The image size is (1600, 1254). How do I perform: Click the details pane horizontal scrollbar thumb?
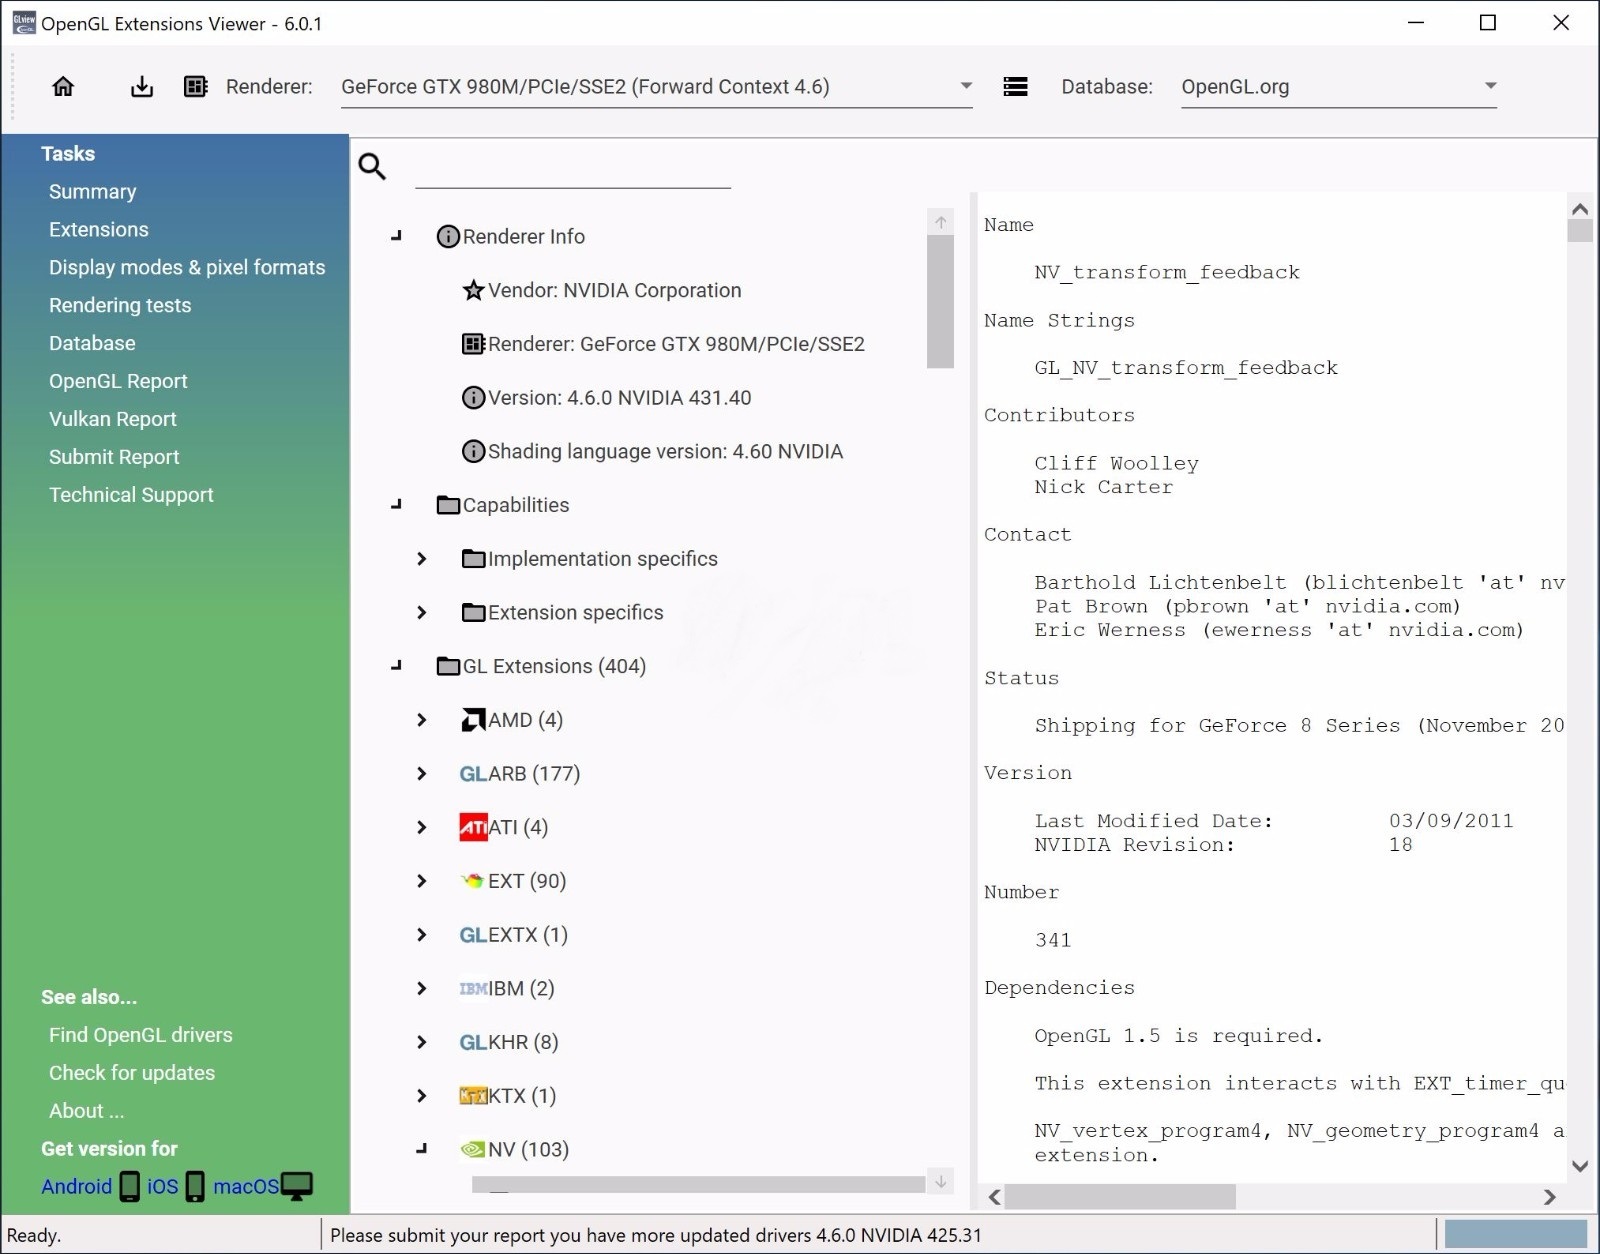pyautogui.click(x=1120, y=1197)
